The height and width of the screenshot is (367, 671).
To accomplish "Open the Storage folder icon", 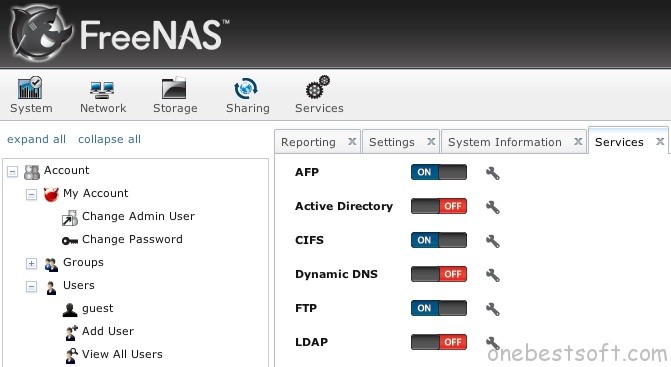I will (x=174, y=89).
